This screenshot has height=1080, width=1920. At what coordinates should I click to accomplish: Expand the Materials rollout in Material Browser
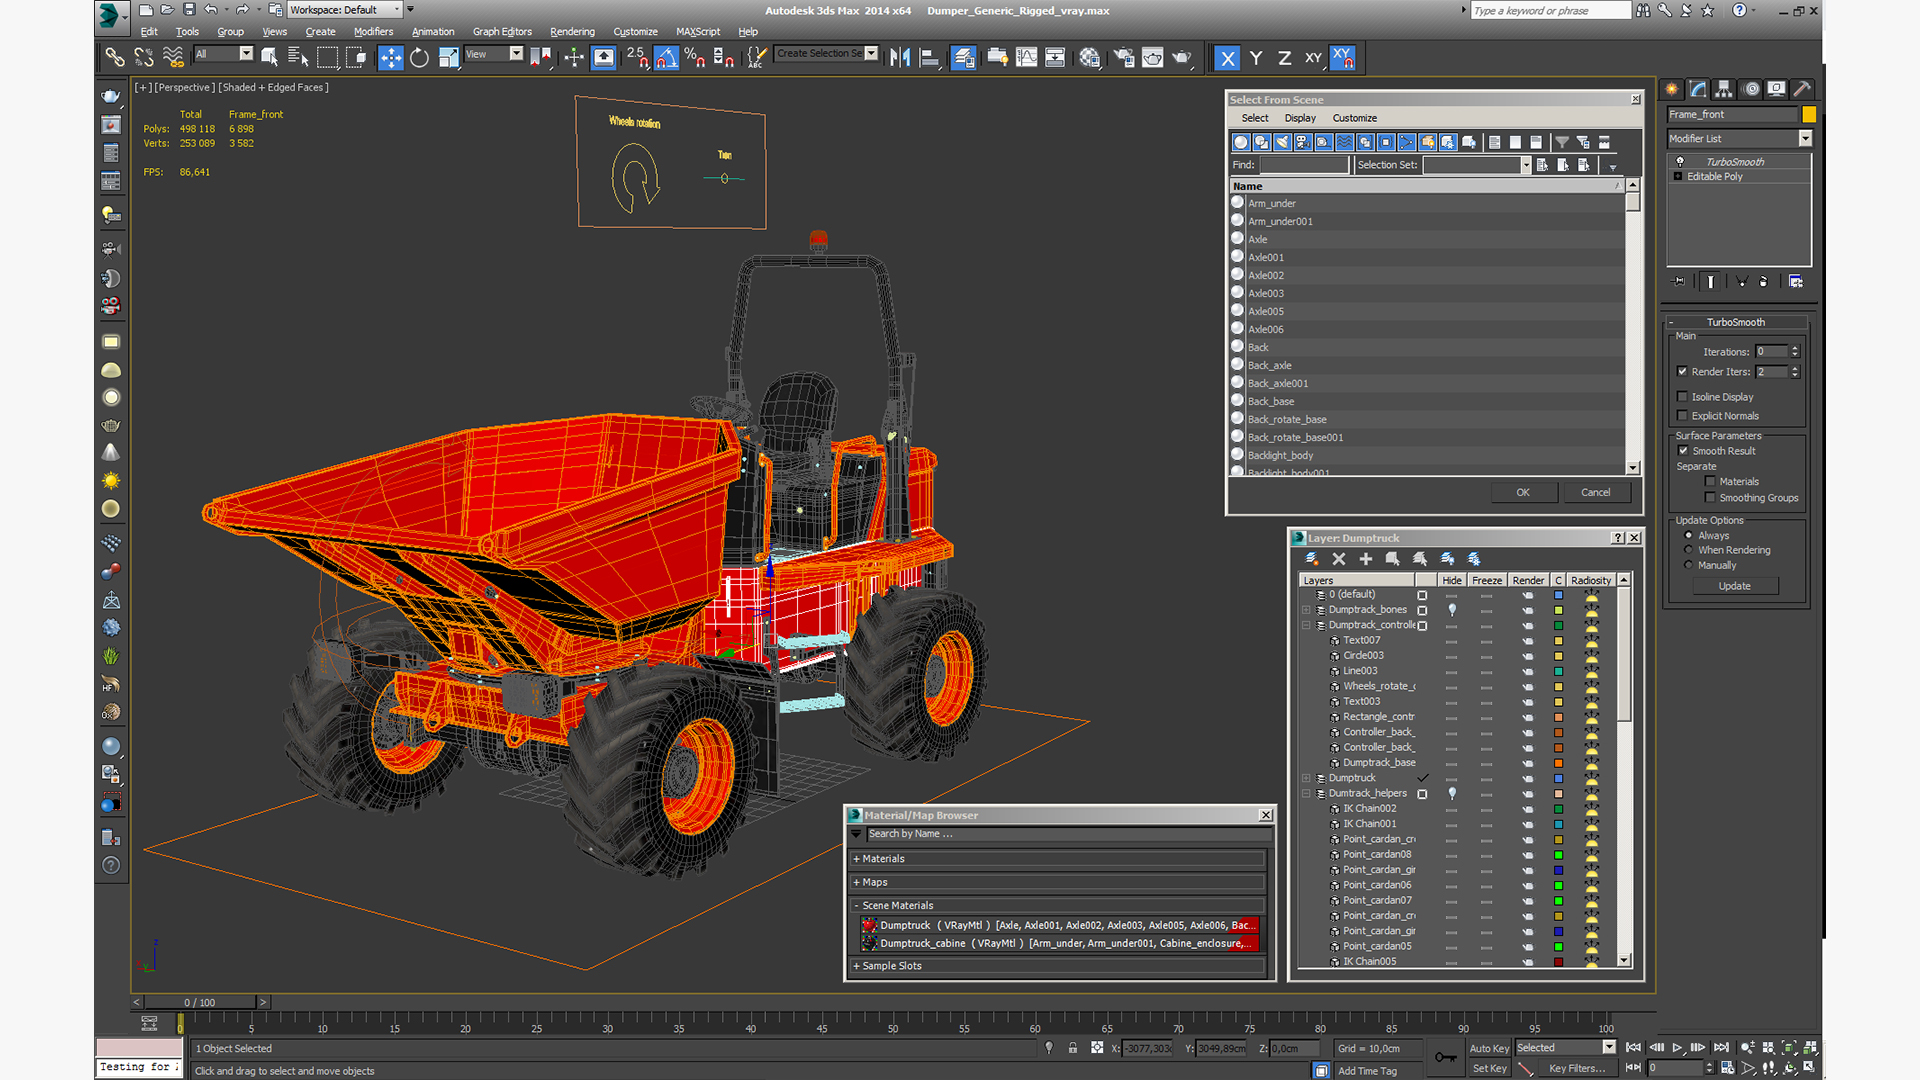click(1059, 859)
